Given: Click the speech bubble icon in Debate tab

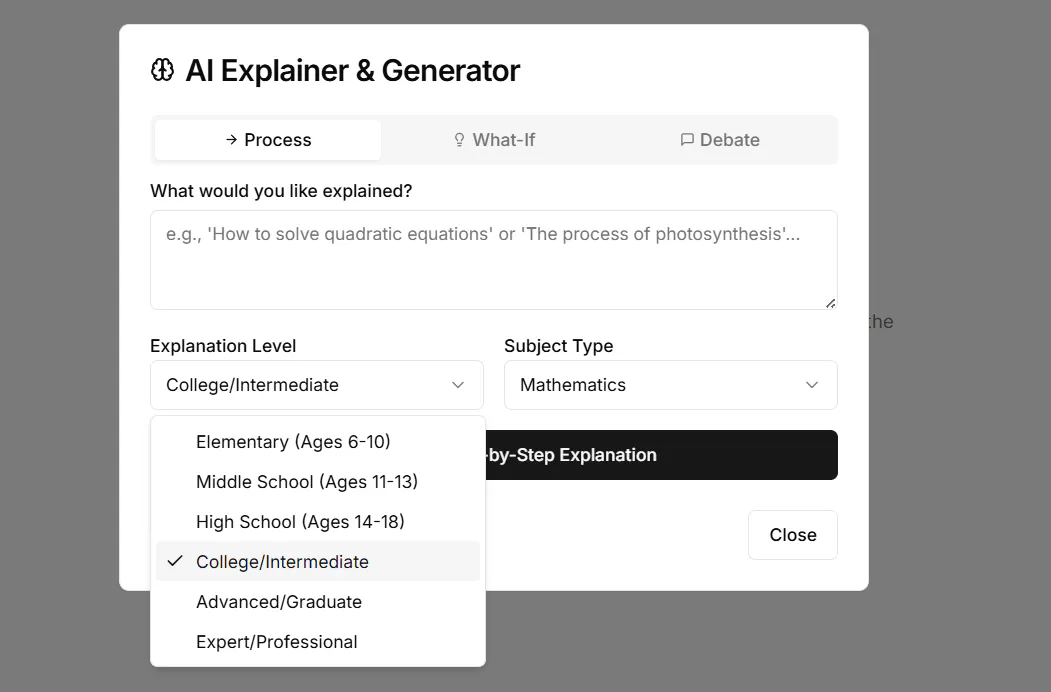Looking at the screenshot, I should 687,139.
